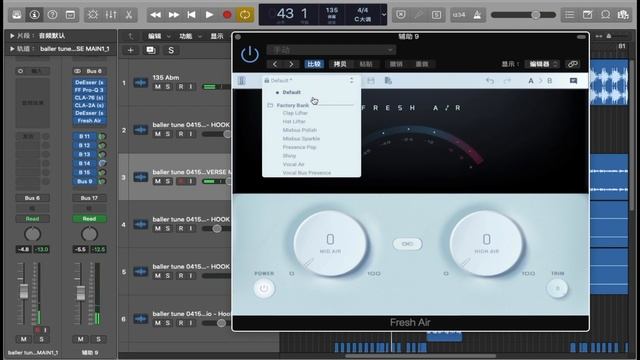
Task: Click the save-as preset icon
Action: tap(388, 81)
